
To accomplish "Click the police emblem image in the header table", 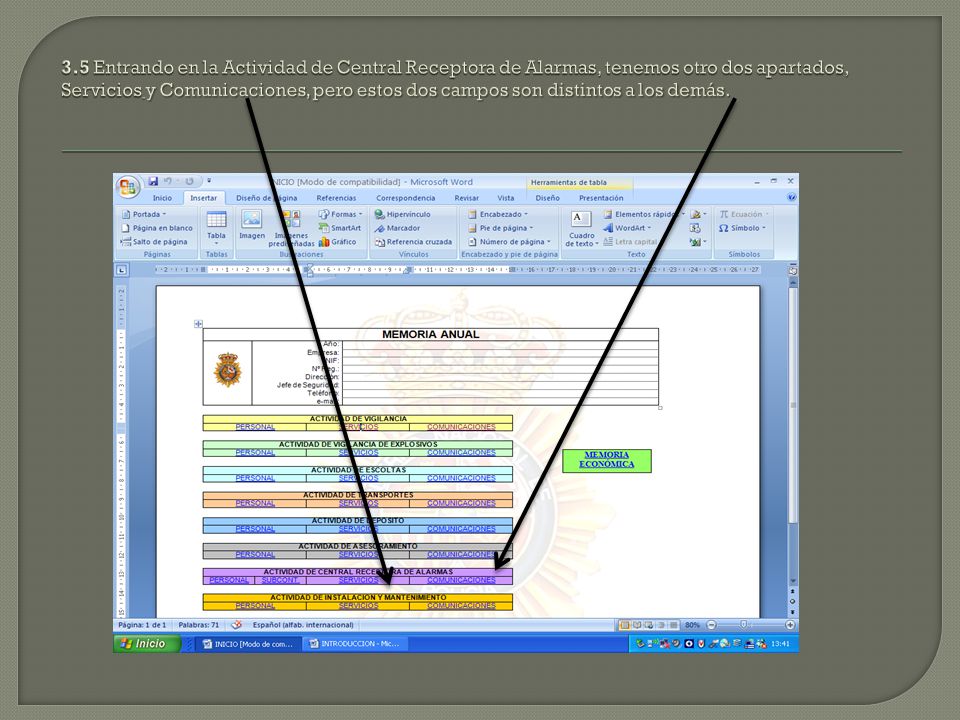I will tap(227, 370).
